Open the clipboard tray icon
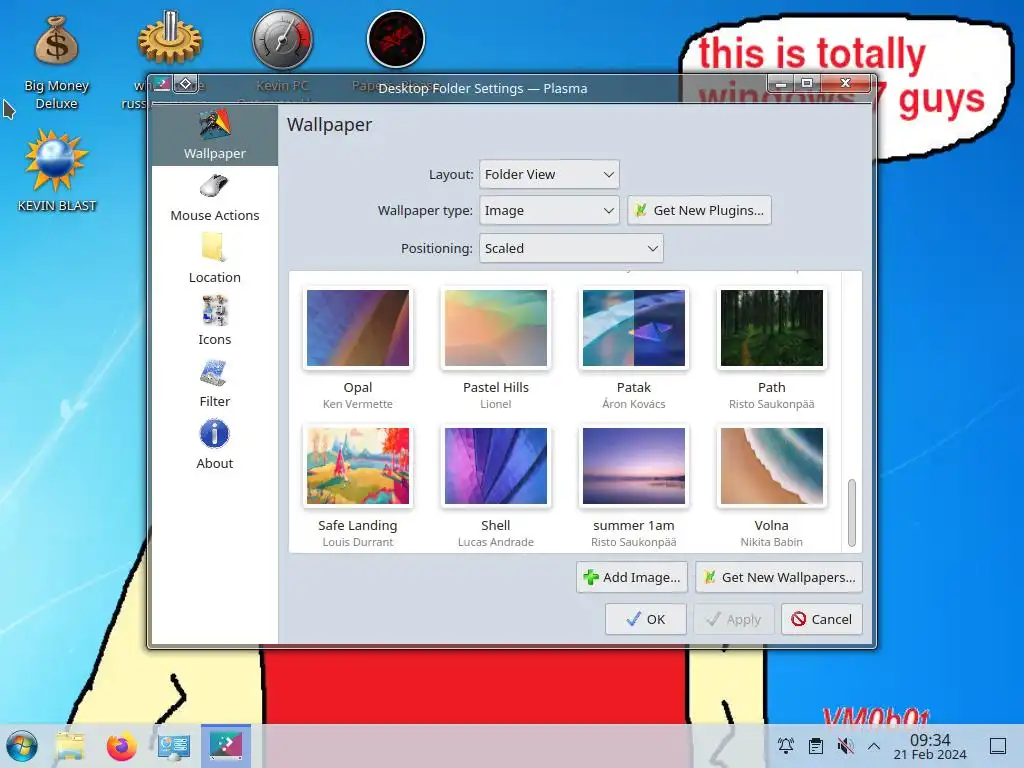The image size is (1024, 768). tap(816, 746)
